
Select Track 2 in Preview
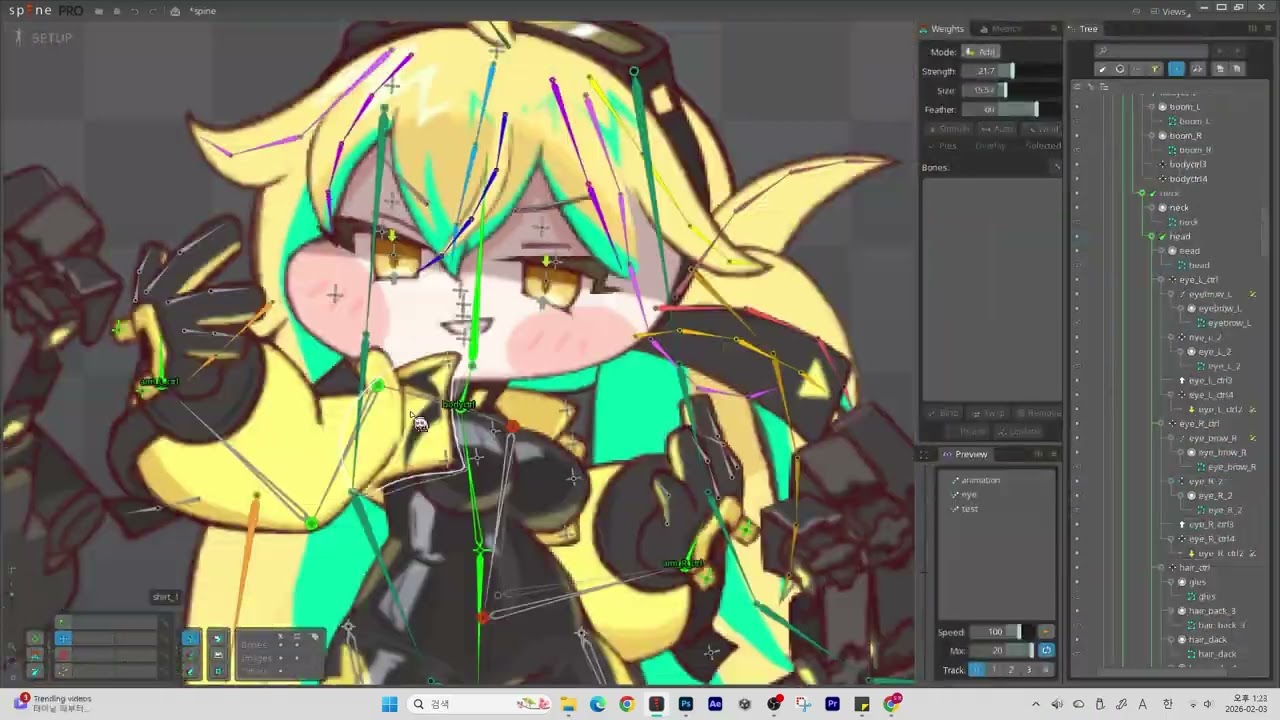pyautogui.click(x=1011, y=670)
